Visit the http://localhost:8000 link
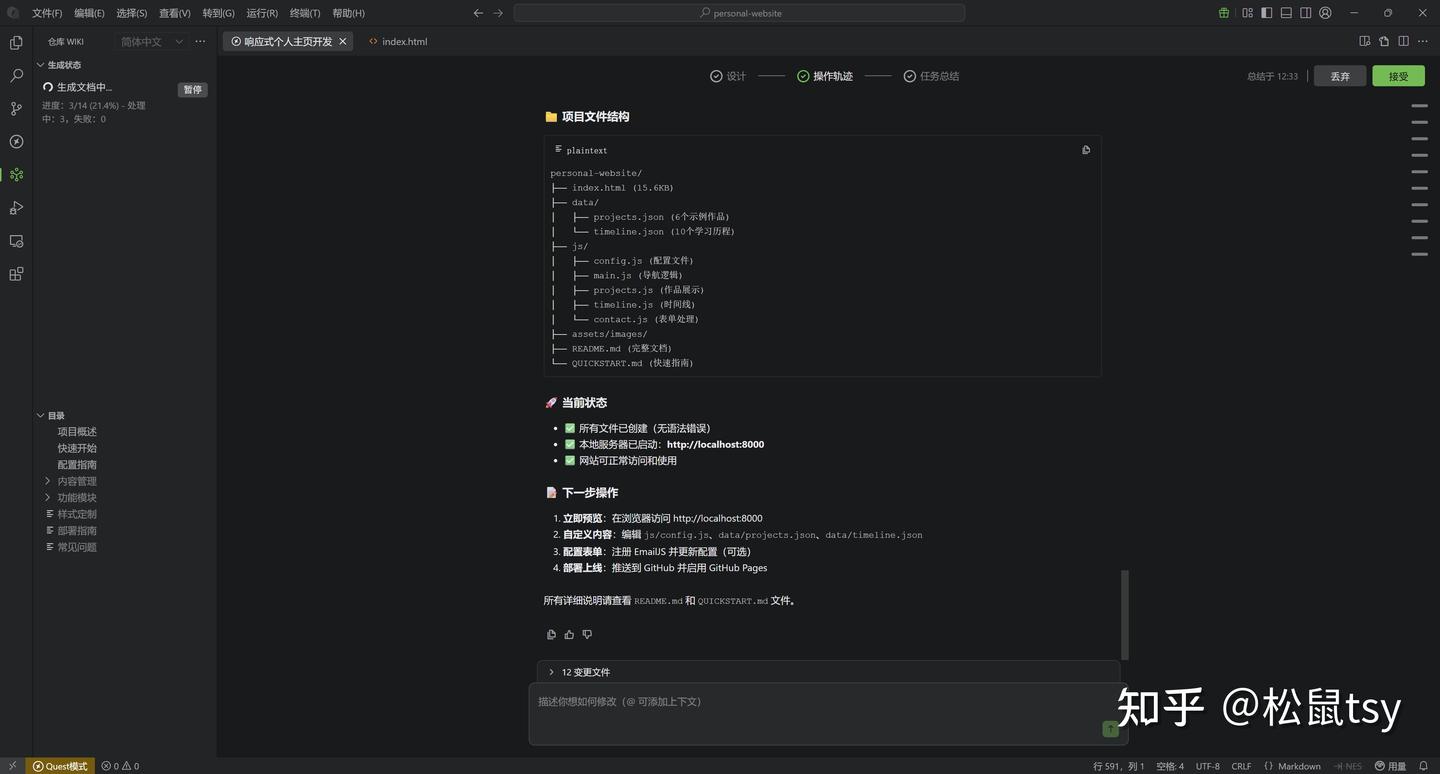 [714, 444]
